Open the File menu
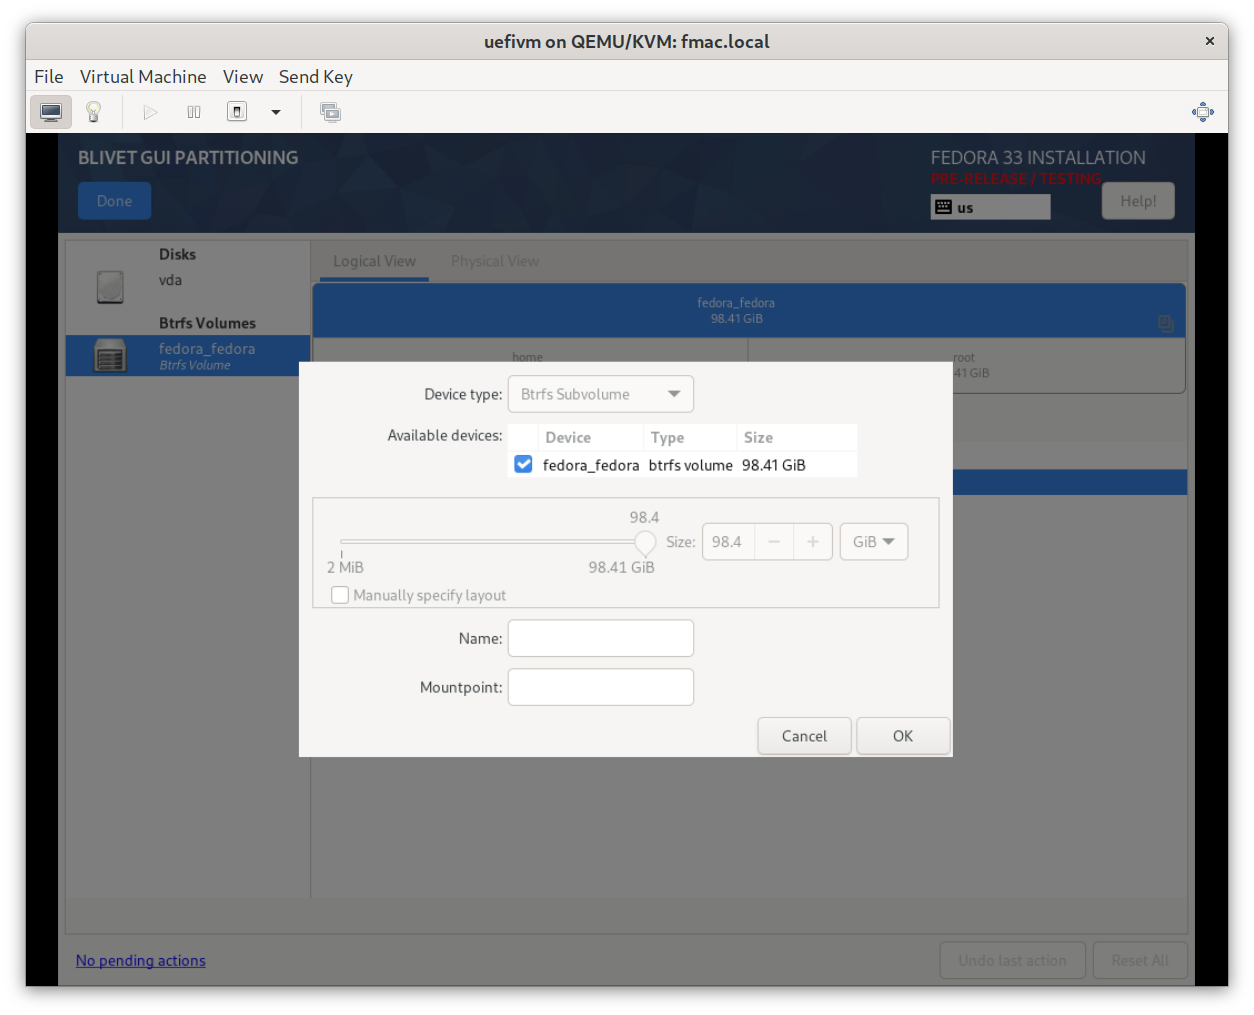1254x1015 pixels. pyautogui.click(x=48, y=77)
